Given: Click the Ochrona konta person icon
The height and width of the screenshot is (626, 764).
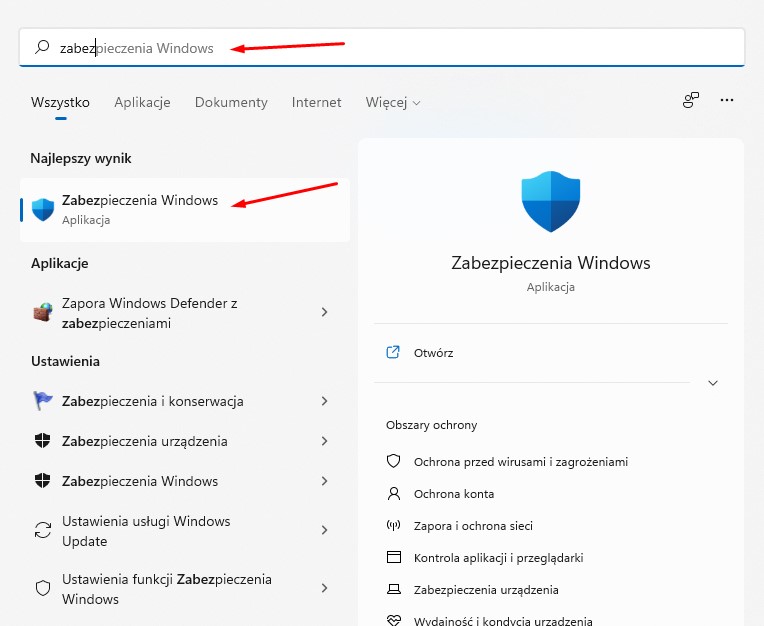Looking at the screenshot, I should (x=393, y=494).
